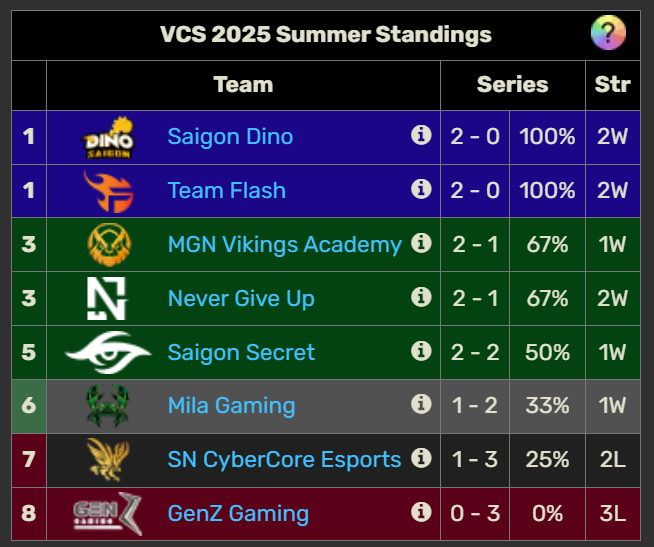The width and height of the screenshot is (654, 547).
Task: Click the Series column header
Action: [513, 85]
